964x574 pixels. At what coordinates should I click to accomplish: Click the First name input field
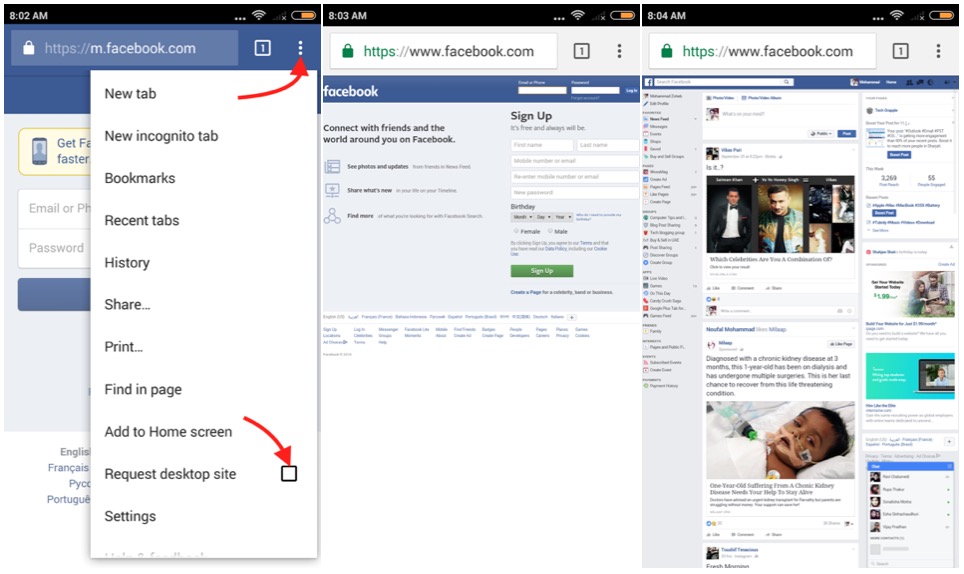click(x=541, y=146)
